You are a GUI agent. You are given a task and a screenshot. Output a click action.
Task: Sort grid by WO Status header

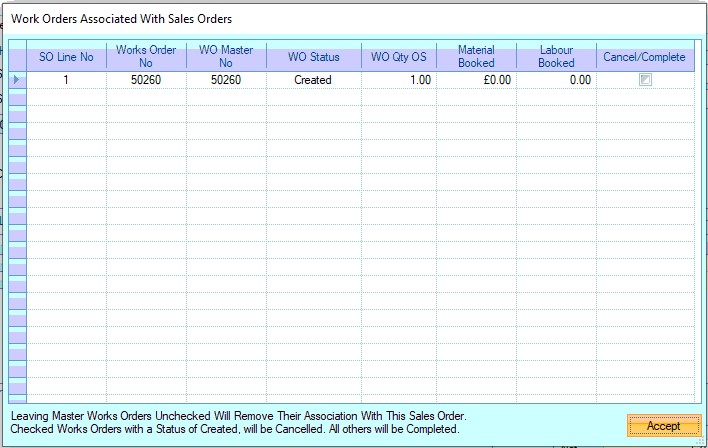313,57
